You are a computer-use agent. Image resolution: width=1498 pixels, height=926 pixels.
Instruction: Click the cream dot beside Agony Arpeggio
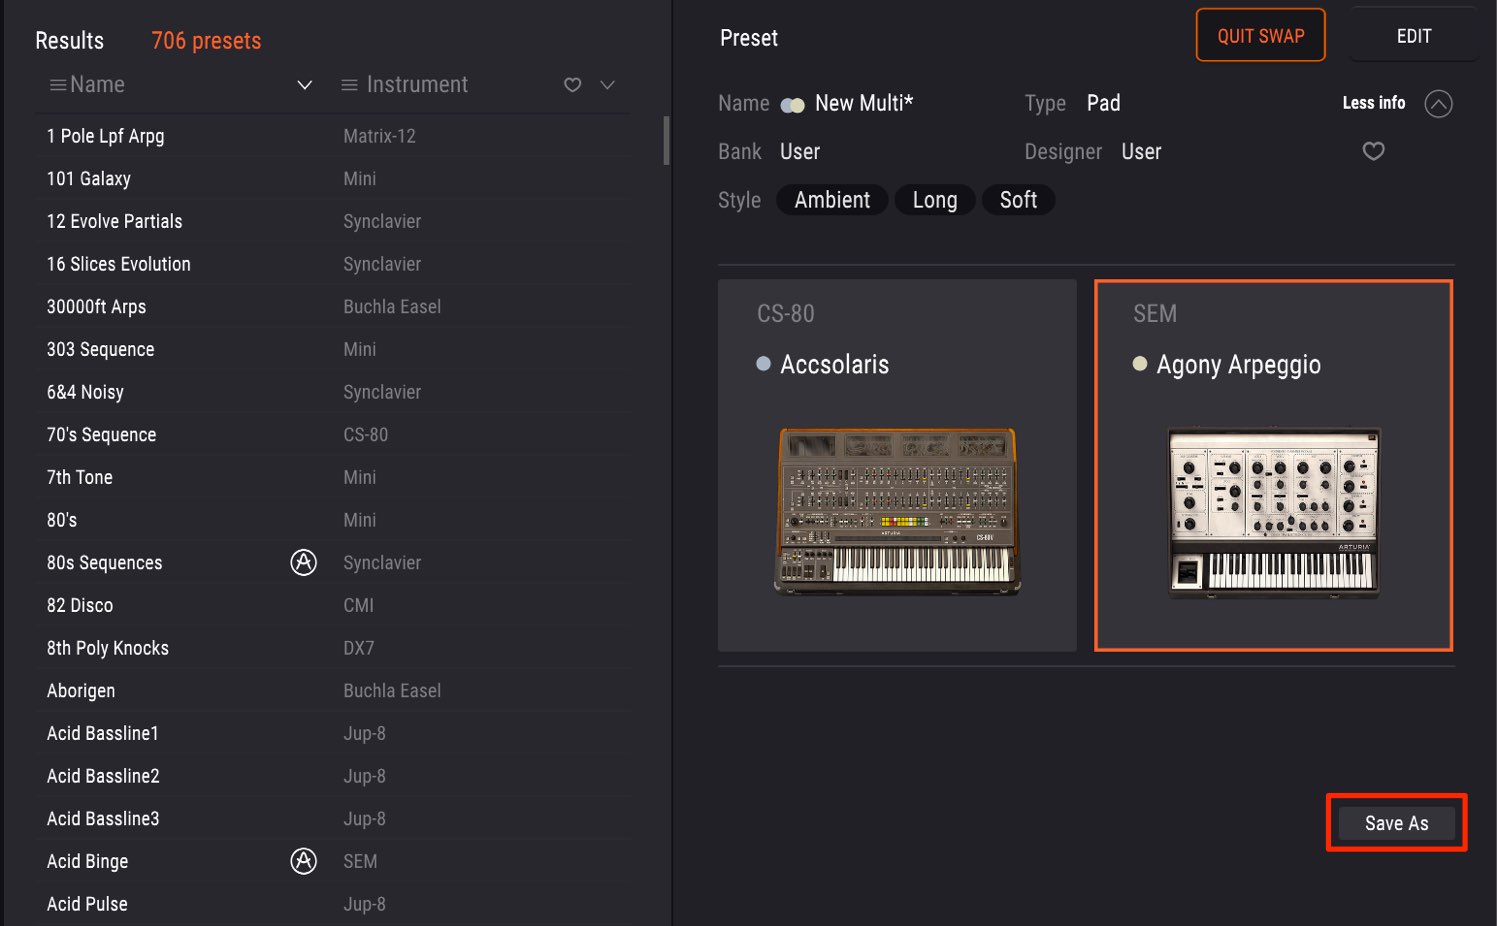1140,364
